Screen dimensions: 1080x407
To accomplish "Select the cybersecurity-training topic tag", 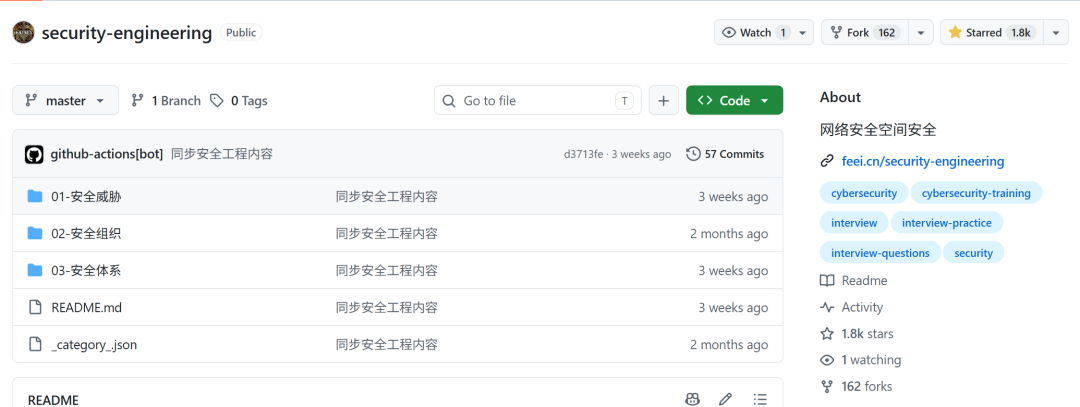I will click(976, 193).
